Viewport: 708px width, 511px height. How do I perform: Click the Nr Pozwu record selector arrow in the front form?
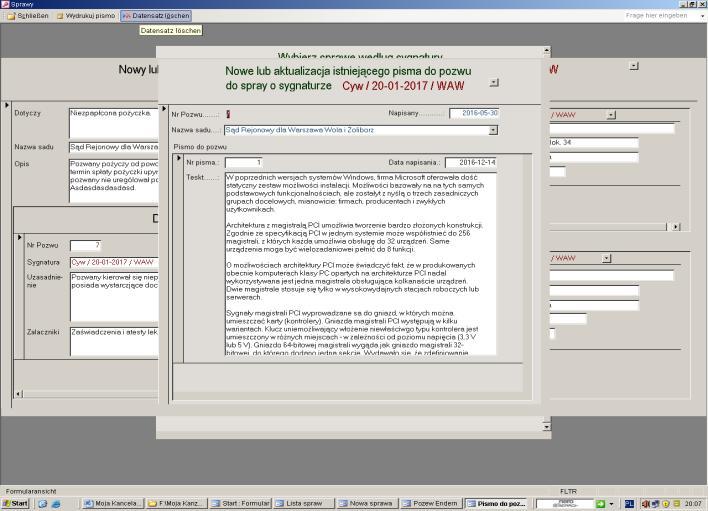pyautogui.click(x=164, y=109)
